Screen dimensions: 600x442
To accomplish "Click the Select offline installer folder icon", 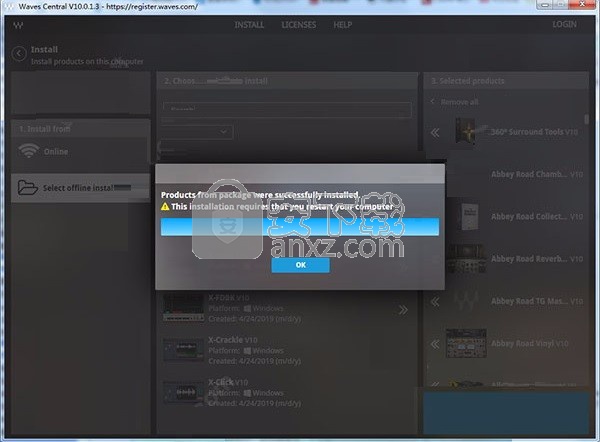I will [x=28, y=188].
